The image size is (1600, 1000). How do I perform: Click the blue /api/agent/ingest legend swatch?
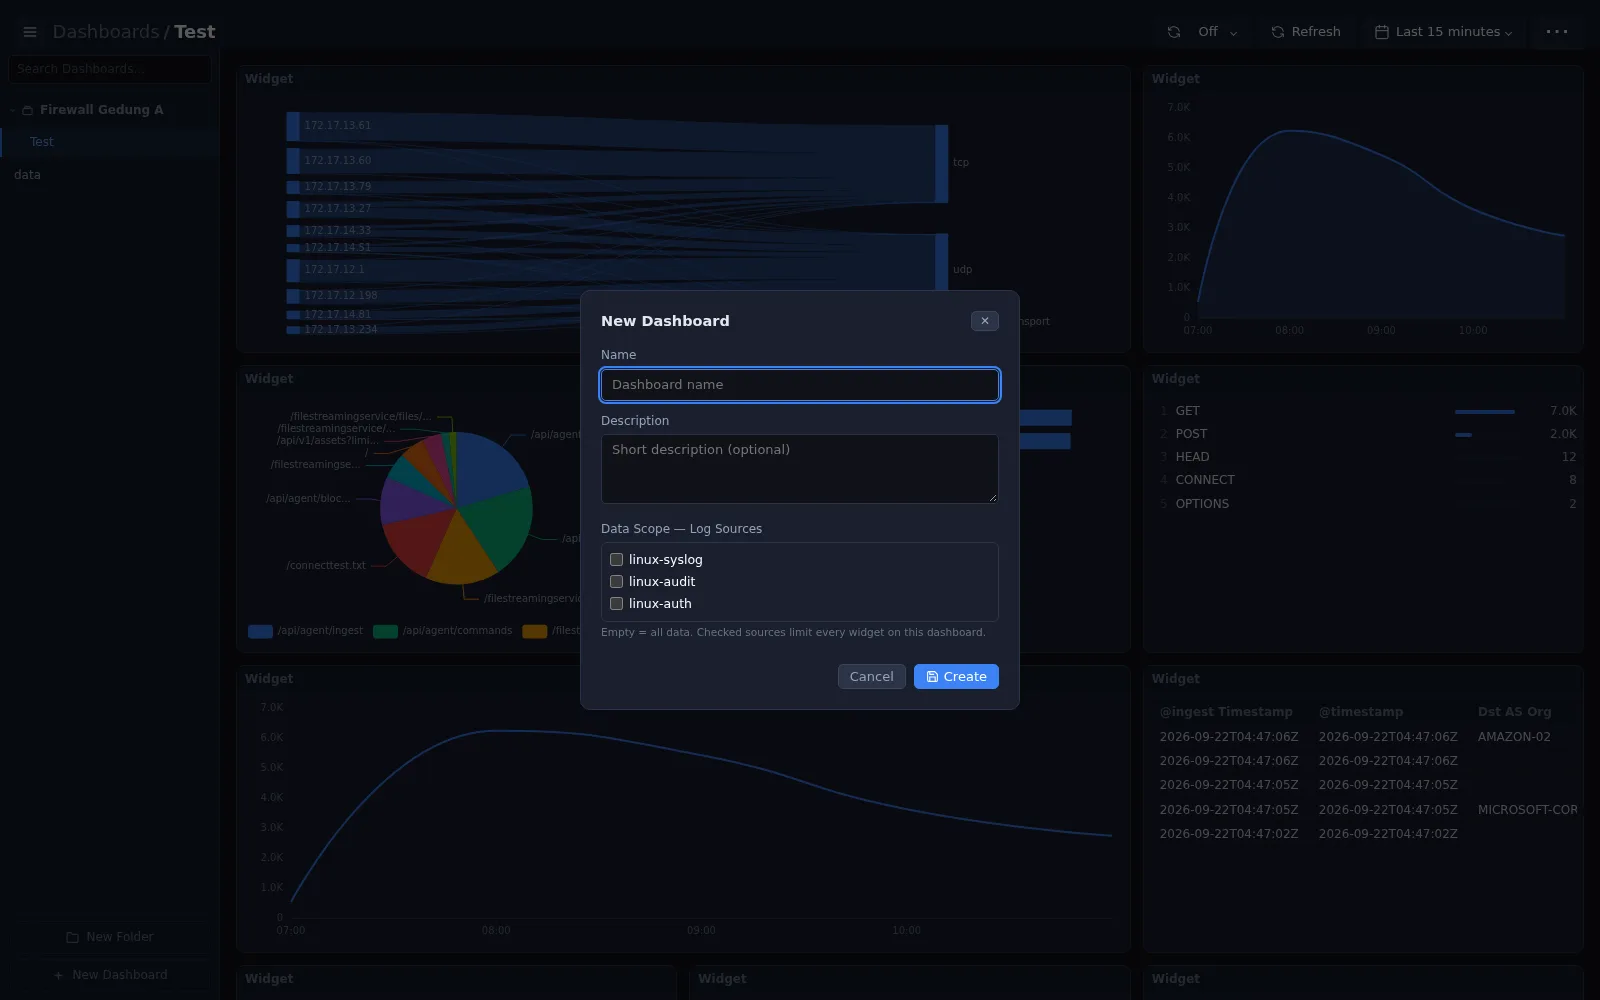260,631
